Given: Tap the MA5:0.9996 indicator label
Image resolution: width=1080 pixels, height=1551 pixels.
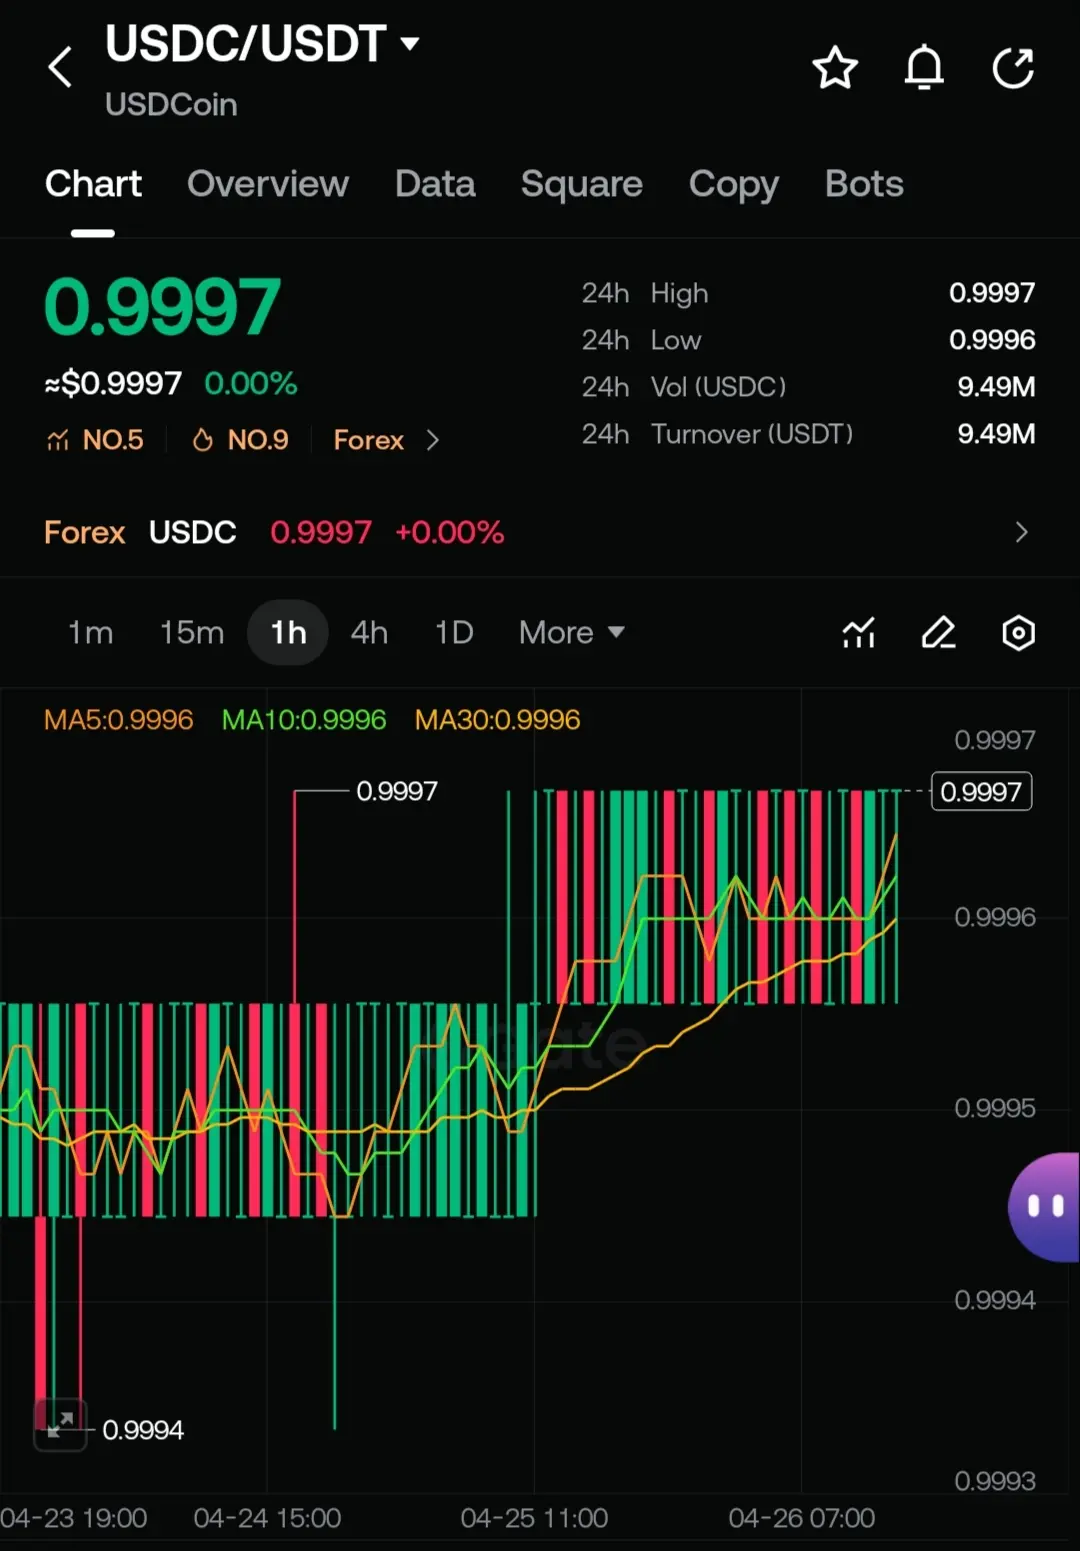Looking at the screenshot, I should 118,720.
